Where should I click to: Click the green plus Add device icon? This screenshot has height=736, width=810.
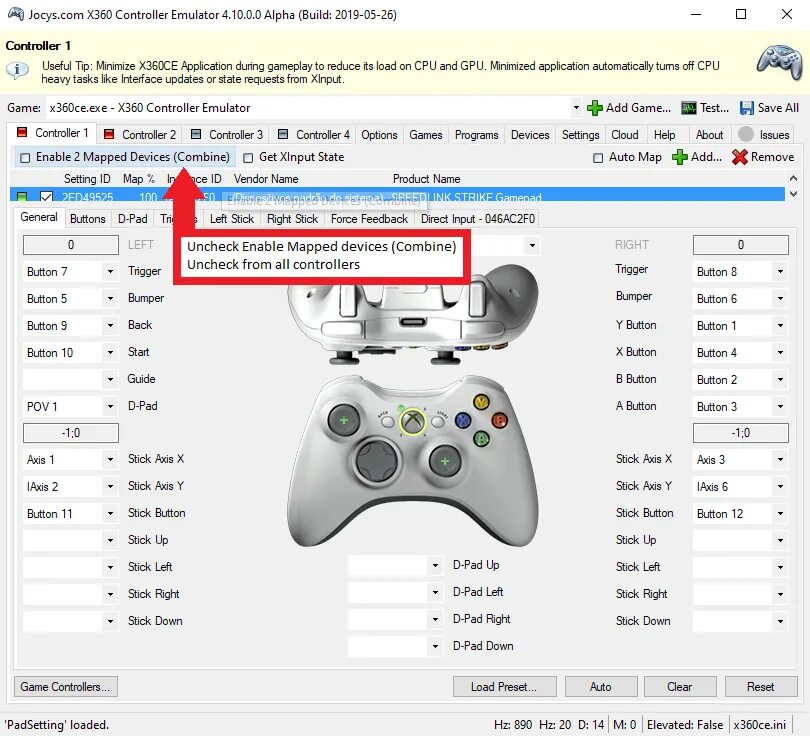(680, 157)
